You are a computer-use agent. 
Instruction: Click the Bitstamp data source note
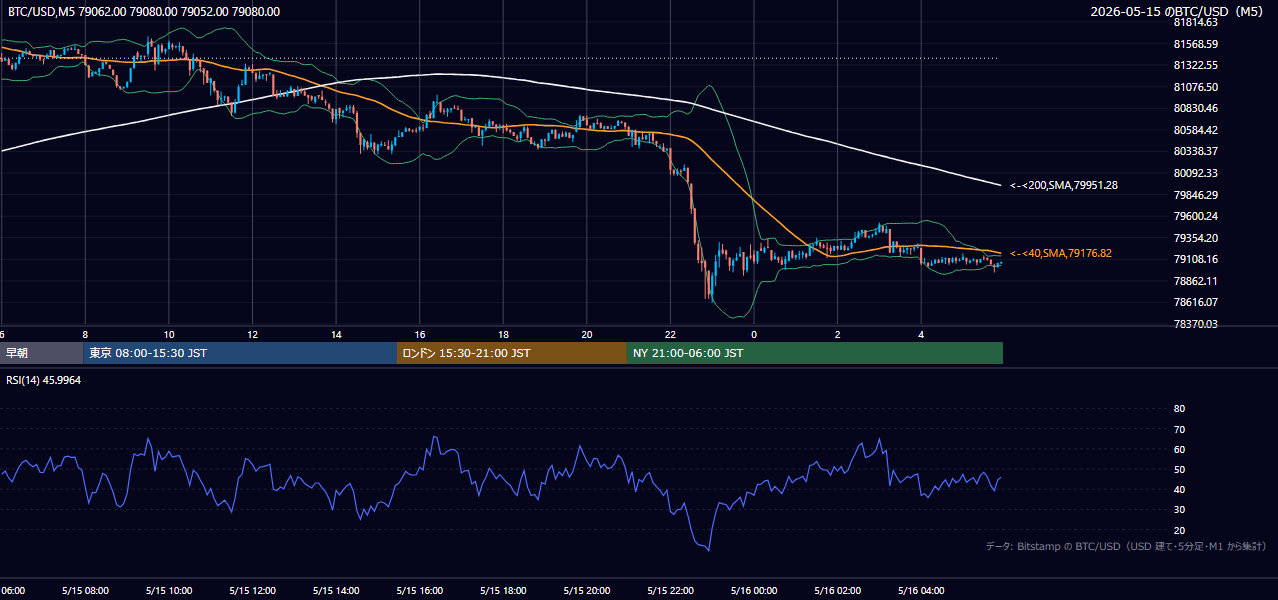(1126, 547)
